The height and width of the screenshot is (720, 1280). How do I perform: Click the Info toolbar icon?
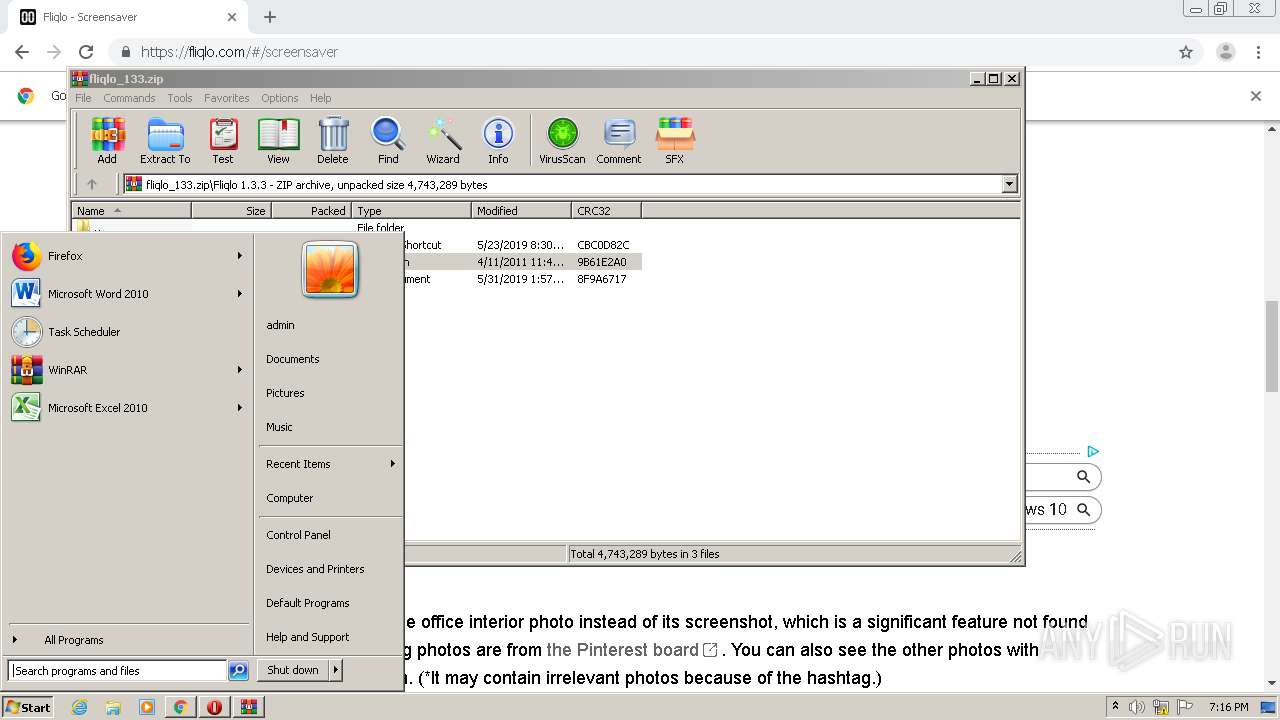(498, 140)
